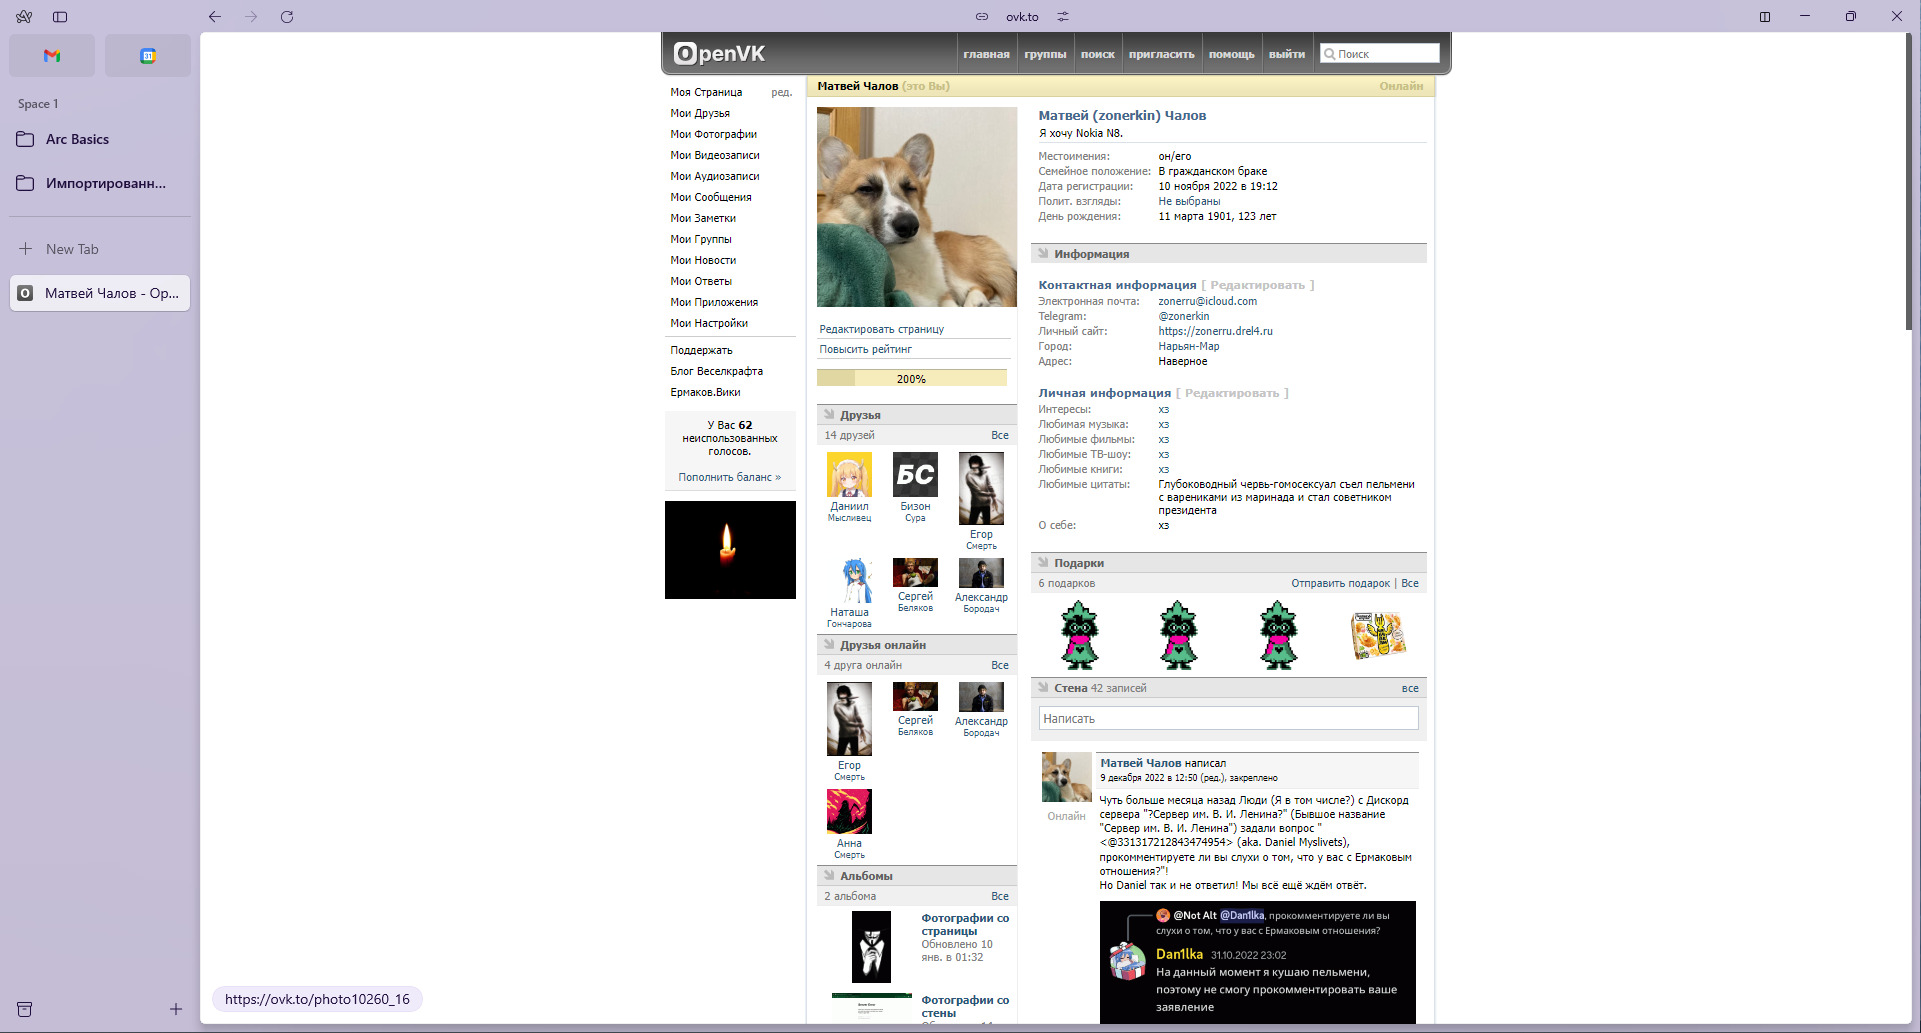Click все in the Стена header

[1410, 688]
